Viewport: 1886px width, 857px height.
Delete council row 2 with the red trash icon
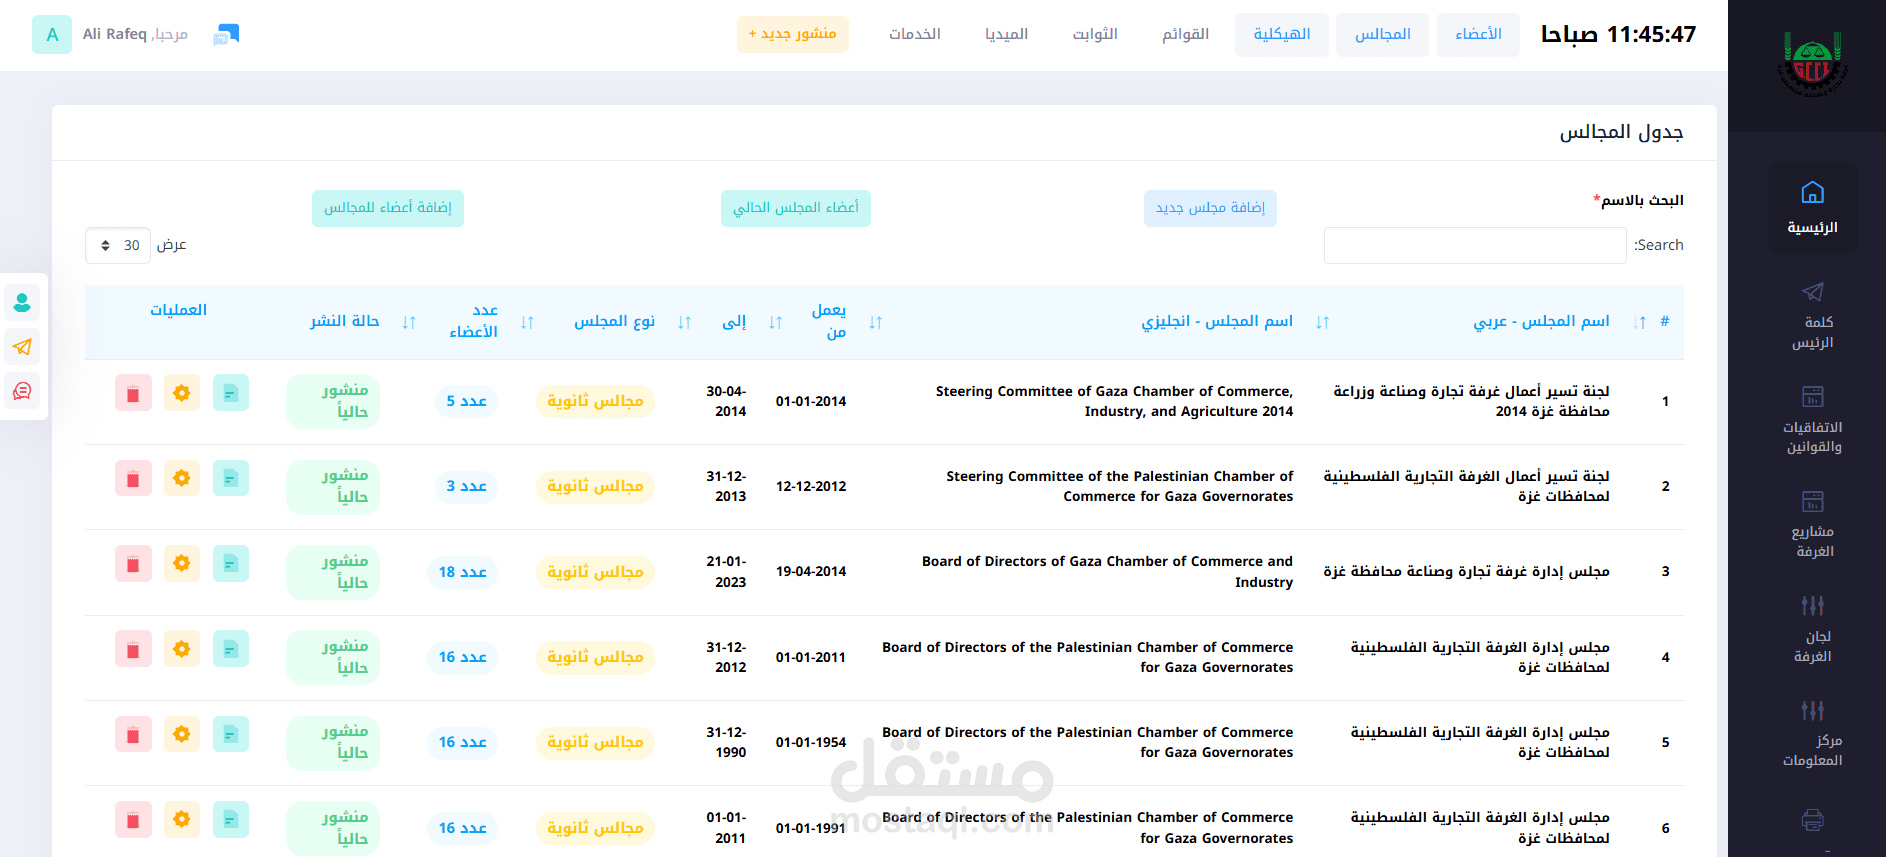click(133, 479)
